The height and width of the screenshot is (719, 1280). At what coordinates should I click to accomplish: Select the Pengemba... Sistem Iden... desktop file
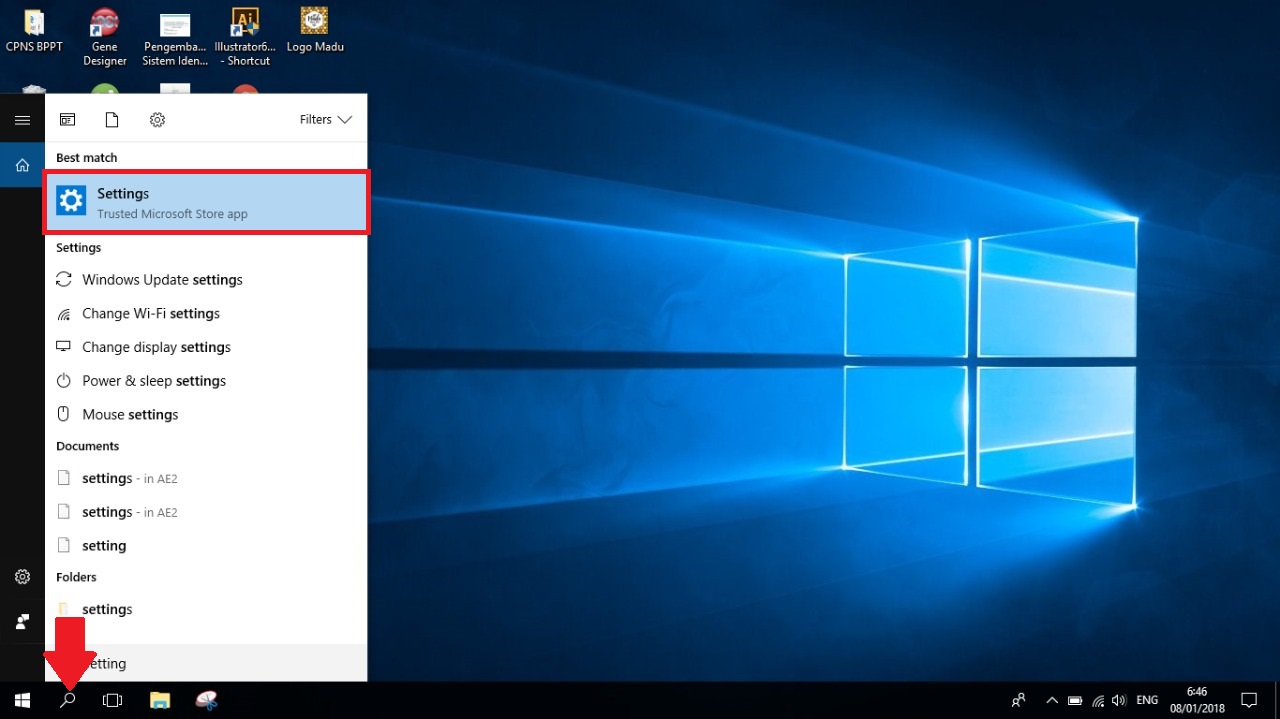point(175,39)
